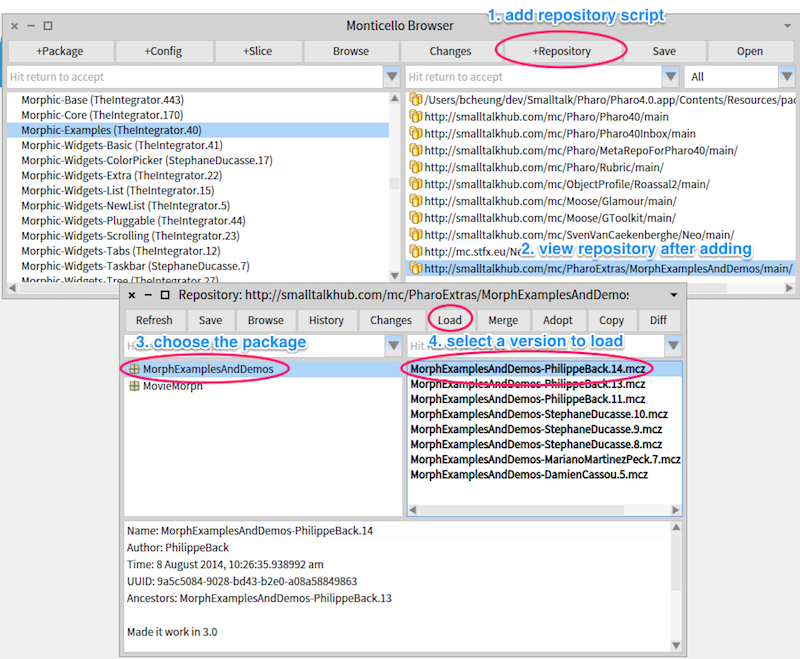This screenshot has width=800, height=659.
Task: Click the icon beside the GToolkit/main repository
Action: pos(416,217)
